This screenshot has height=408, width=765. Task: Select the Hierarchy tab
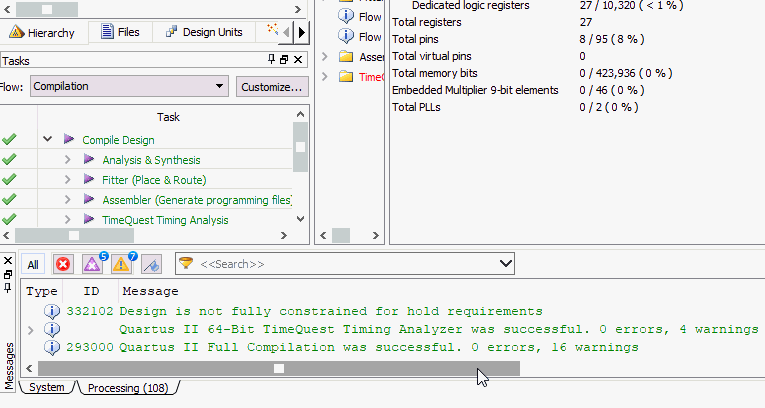[42, 33]
